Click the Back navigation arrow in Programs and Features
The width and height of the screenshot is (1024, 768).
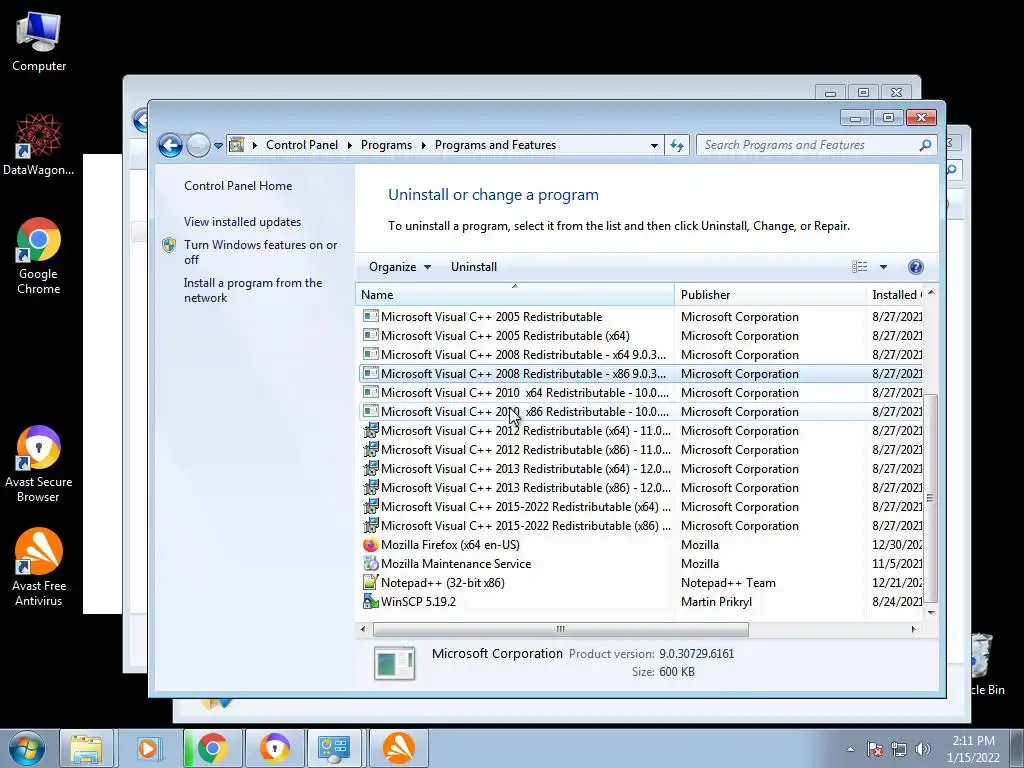click(170, 145)
